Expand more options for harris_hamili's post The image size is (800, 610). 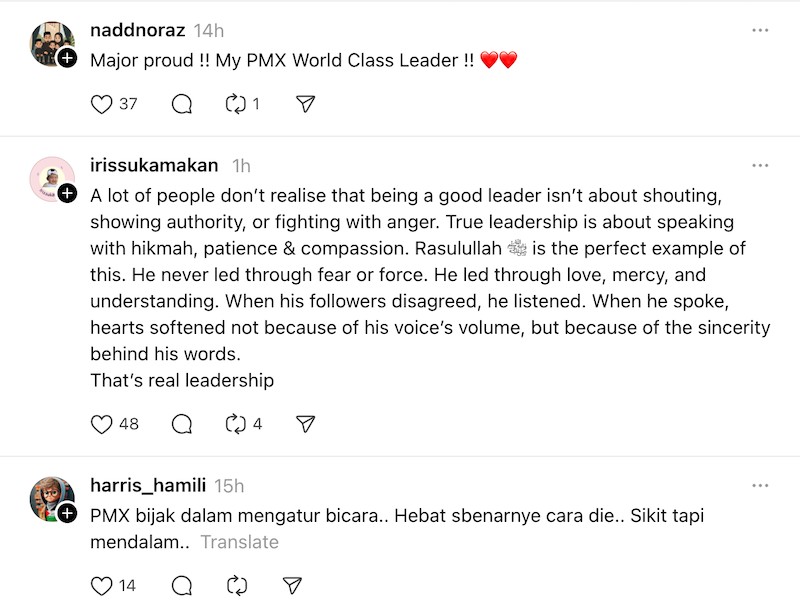pos(760,486)
